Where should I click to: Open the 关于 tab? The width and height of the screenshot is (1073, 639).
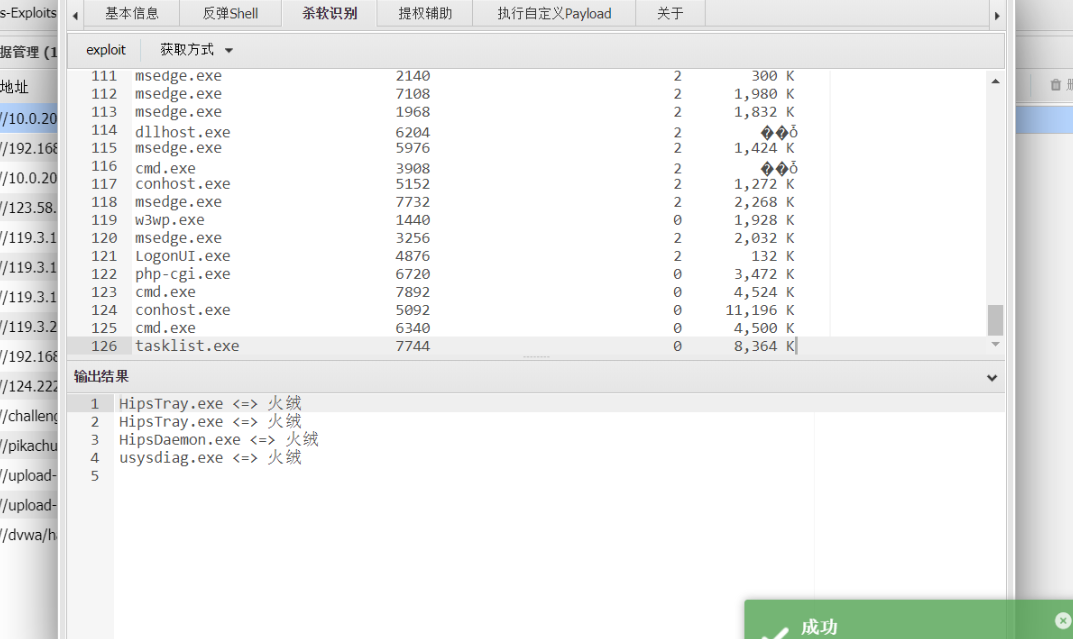670,14
